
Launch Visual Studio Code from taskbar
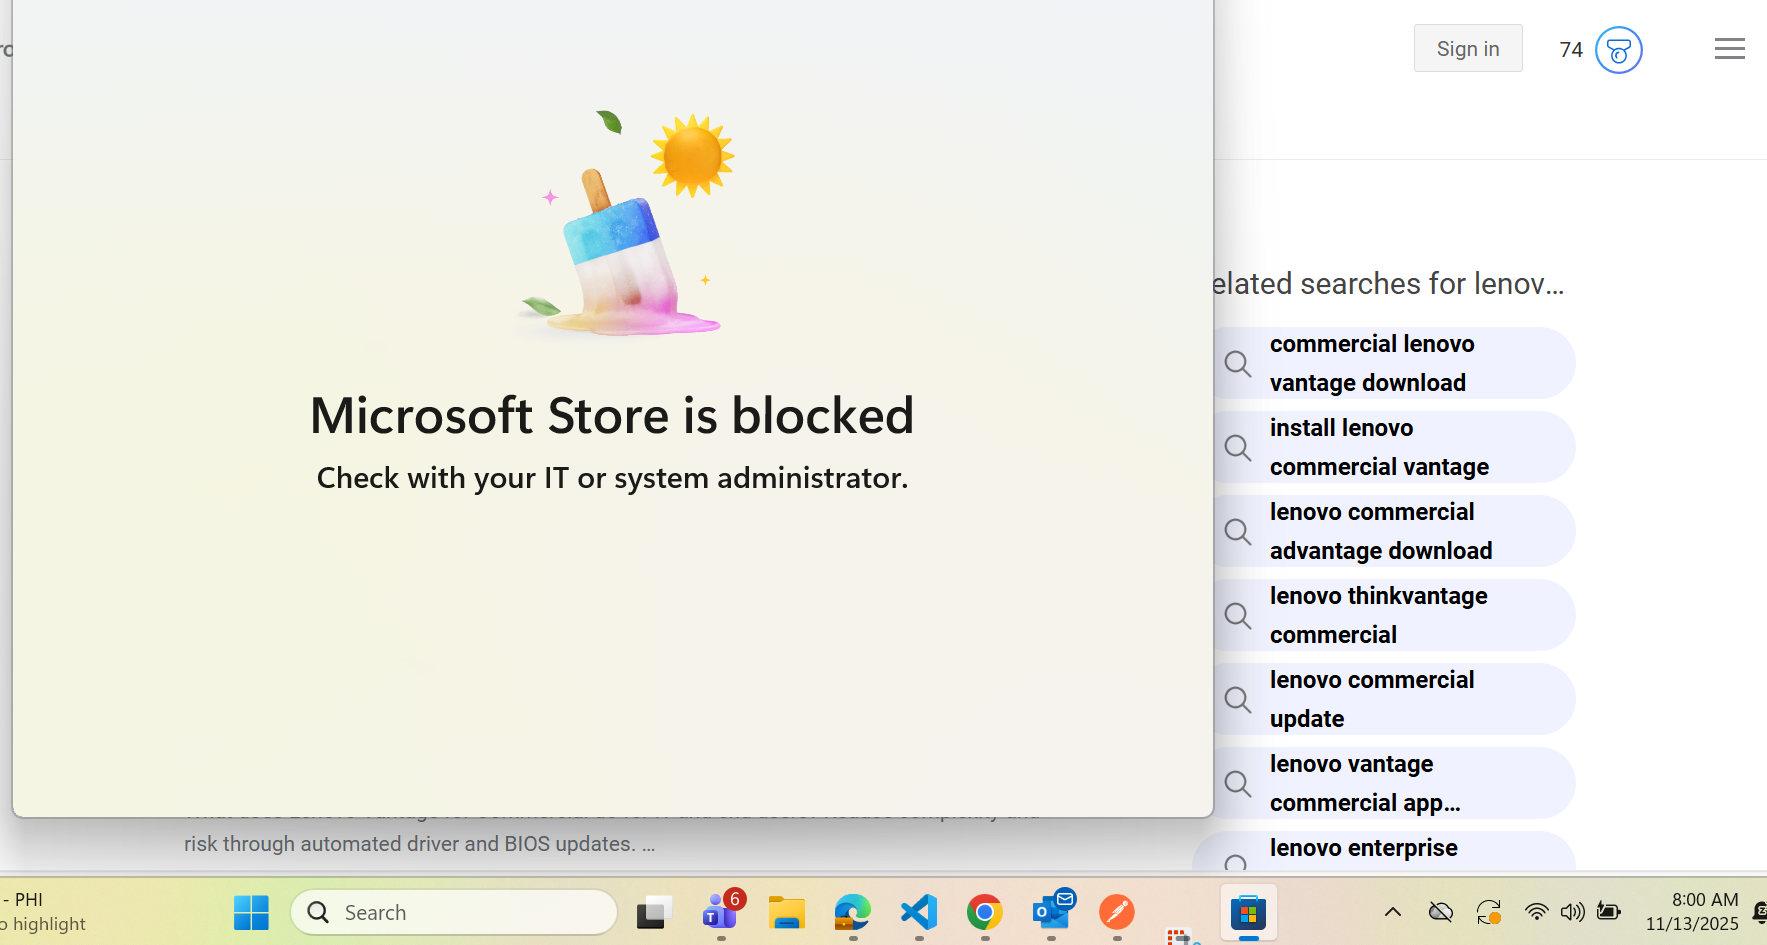pos(919,912)
